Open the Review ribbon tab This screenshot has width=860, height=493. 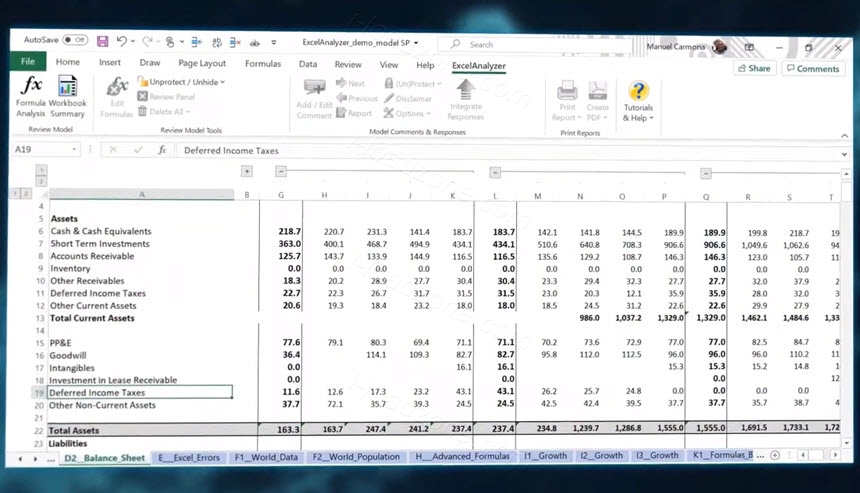coord(348,64)
